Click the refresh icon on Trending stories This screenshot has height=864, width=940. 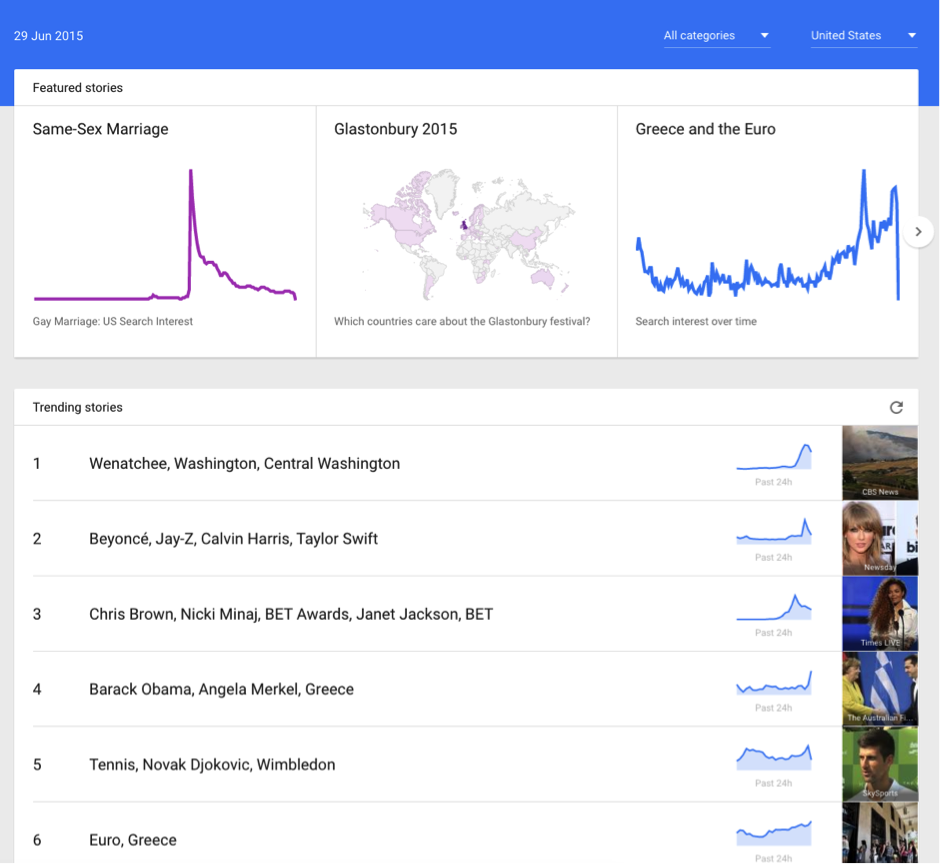pos(896,407)
